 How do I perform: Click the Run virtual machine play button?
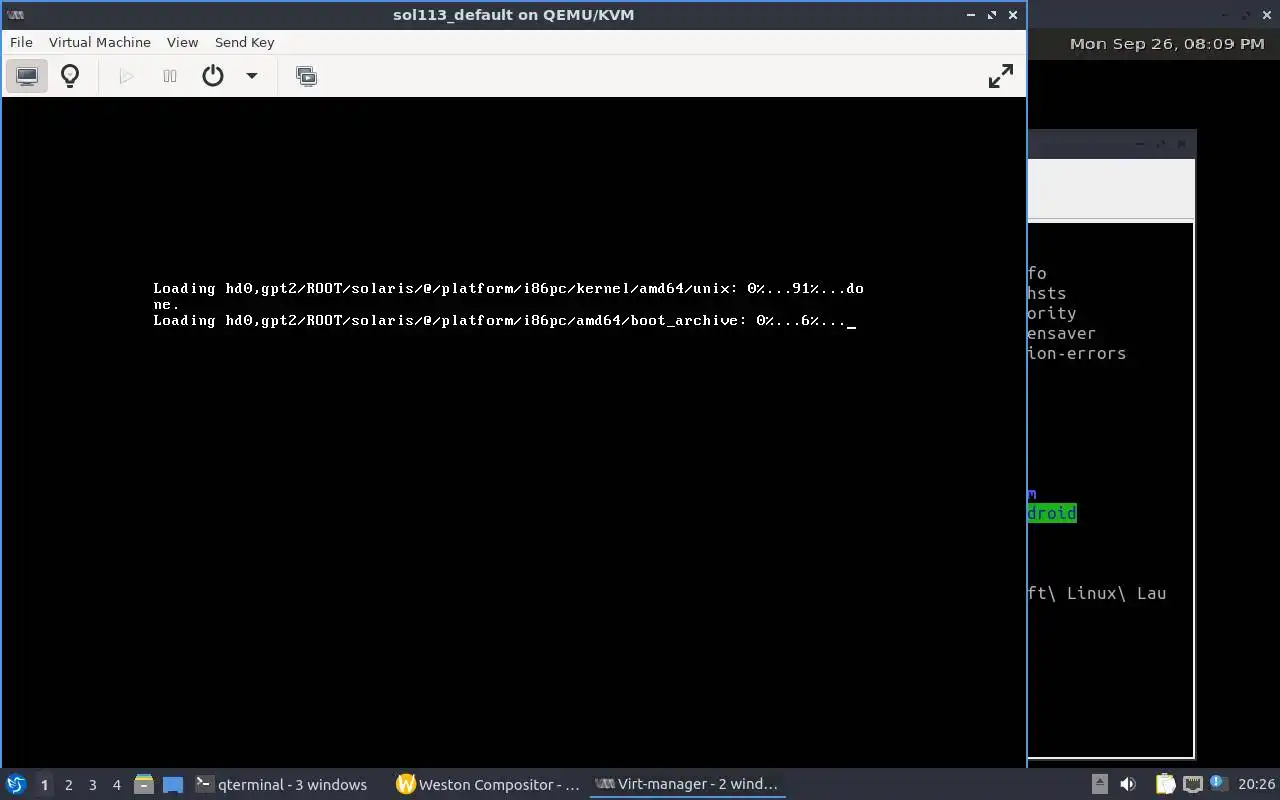point(126,76)
